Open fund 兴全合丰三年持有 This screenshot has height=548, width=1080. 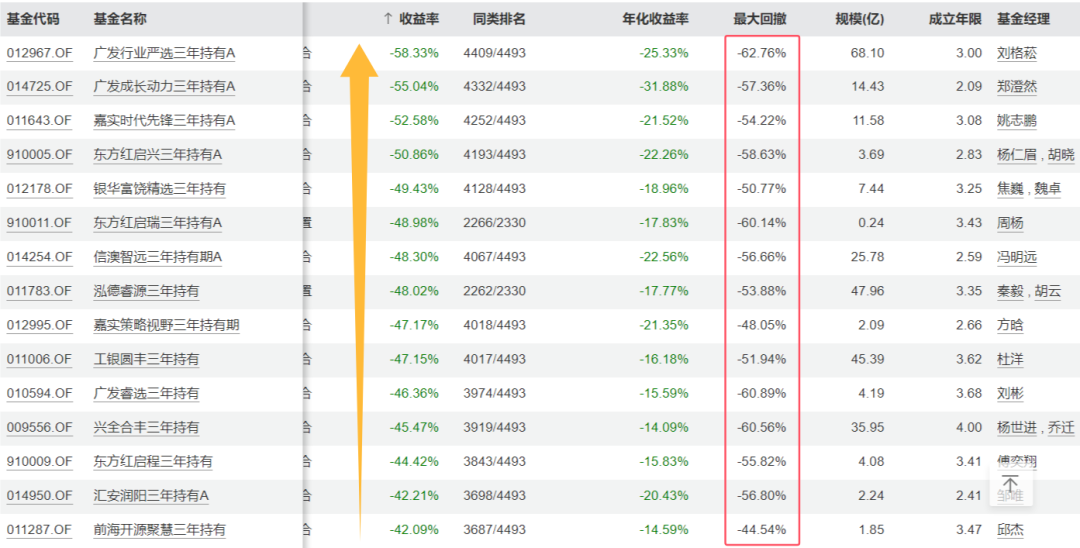coord(146,428)
